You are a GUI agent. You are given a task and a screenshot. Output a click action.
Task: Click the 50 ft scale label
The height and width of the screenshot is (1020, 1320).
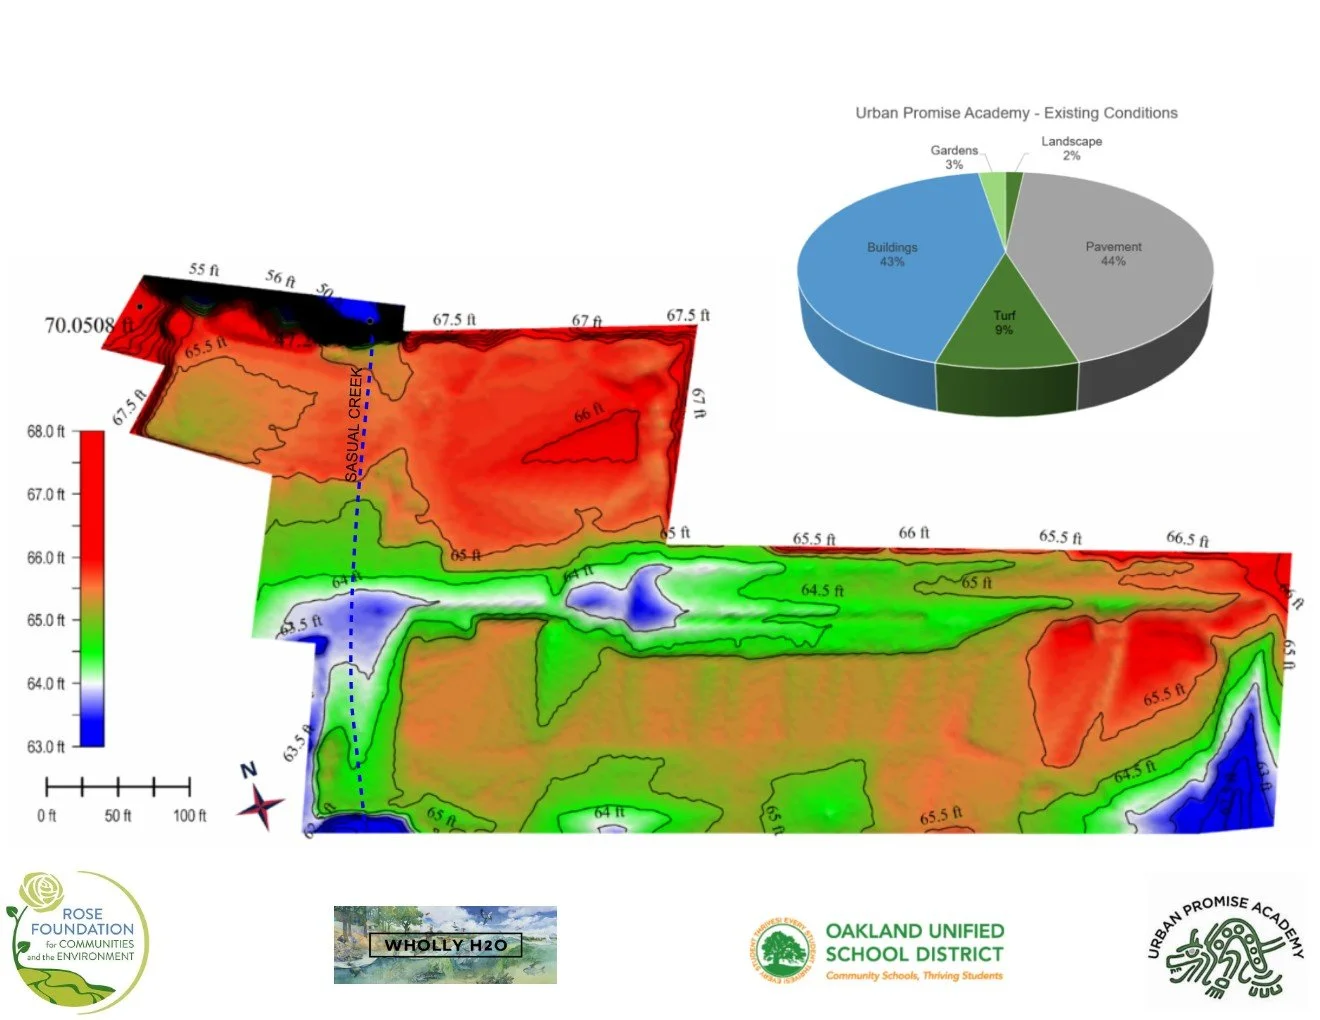pos(118,816)
